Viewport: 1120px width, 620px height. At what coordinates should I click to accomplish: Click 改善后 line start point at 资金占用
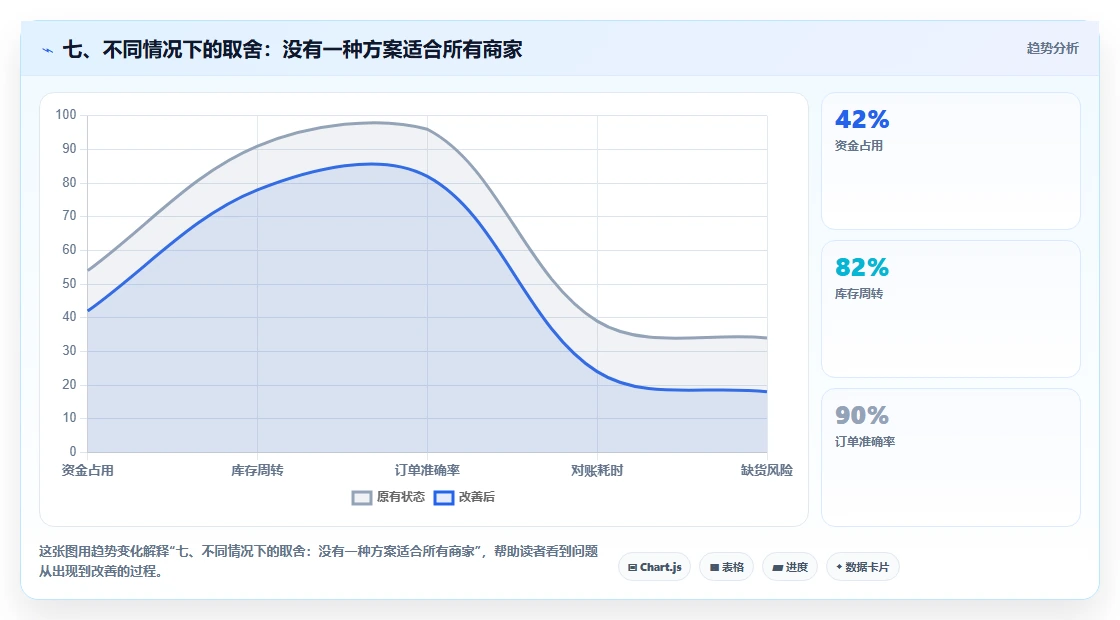click(x=88, y=311)
